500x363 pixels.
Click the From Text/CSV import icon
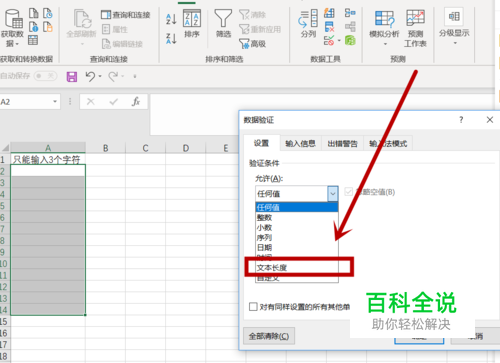tap(34, 13)
